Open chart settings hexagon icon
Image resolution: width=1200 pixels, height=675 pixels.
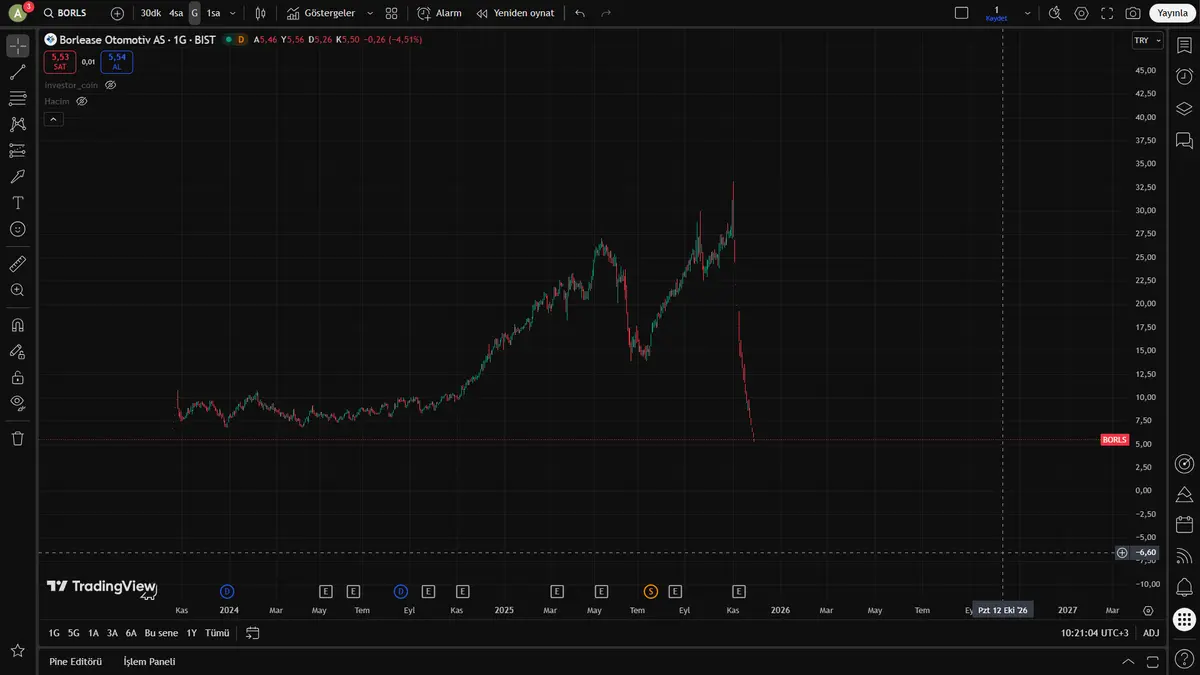(1081, 13)
